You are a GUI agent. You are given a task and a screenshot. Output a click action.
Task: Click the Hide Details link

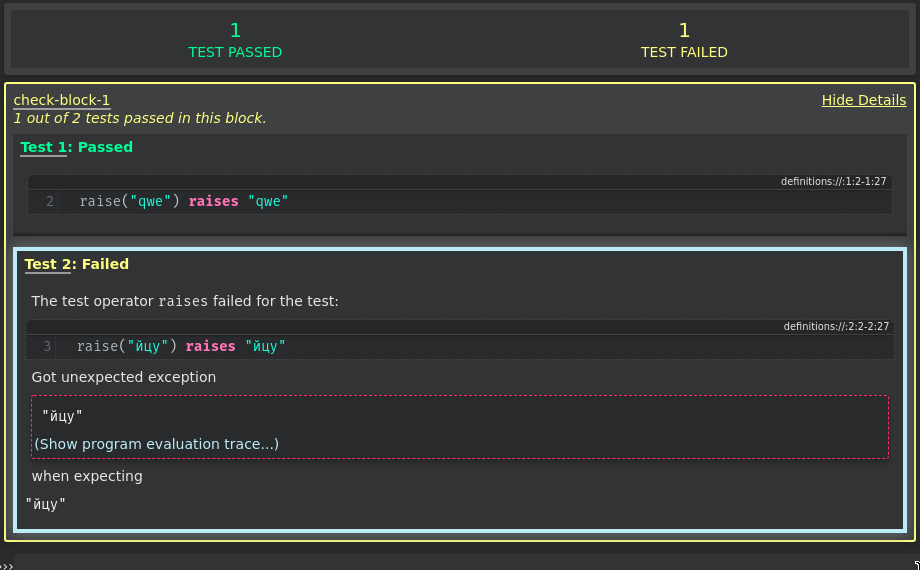864,100
